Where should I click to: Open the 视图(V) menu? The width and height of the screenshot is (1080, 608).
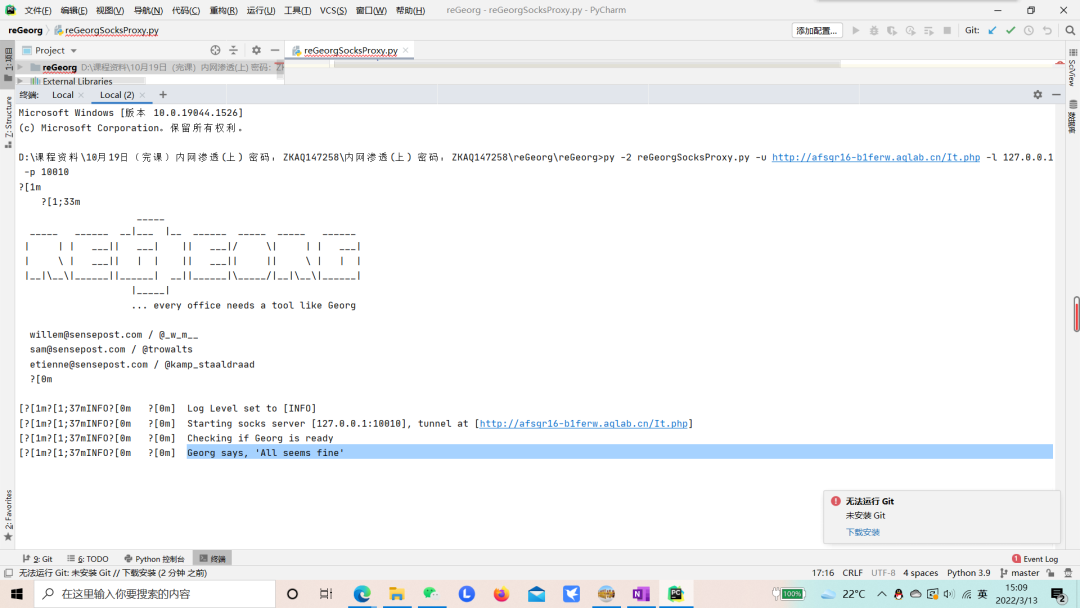tap(110, 10)
